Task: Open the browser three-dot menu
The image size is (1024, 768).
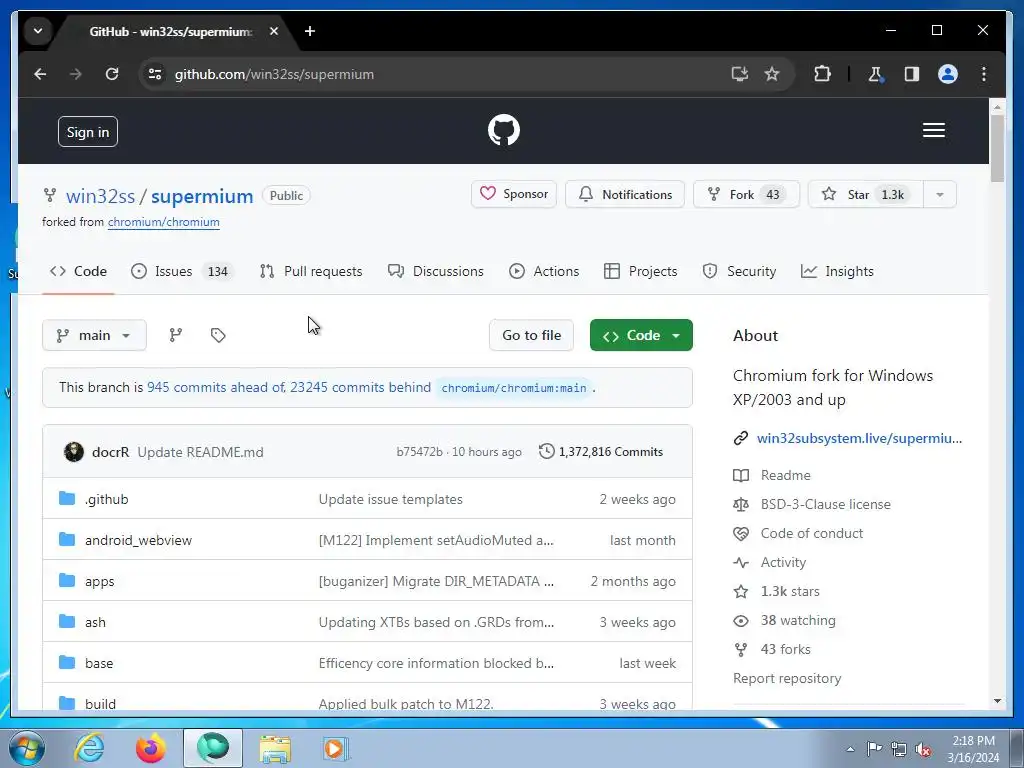Action: (984, 74)
